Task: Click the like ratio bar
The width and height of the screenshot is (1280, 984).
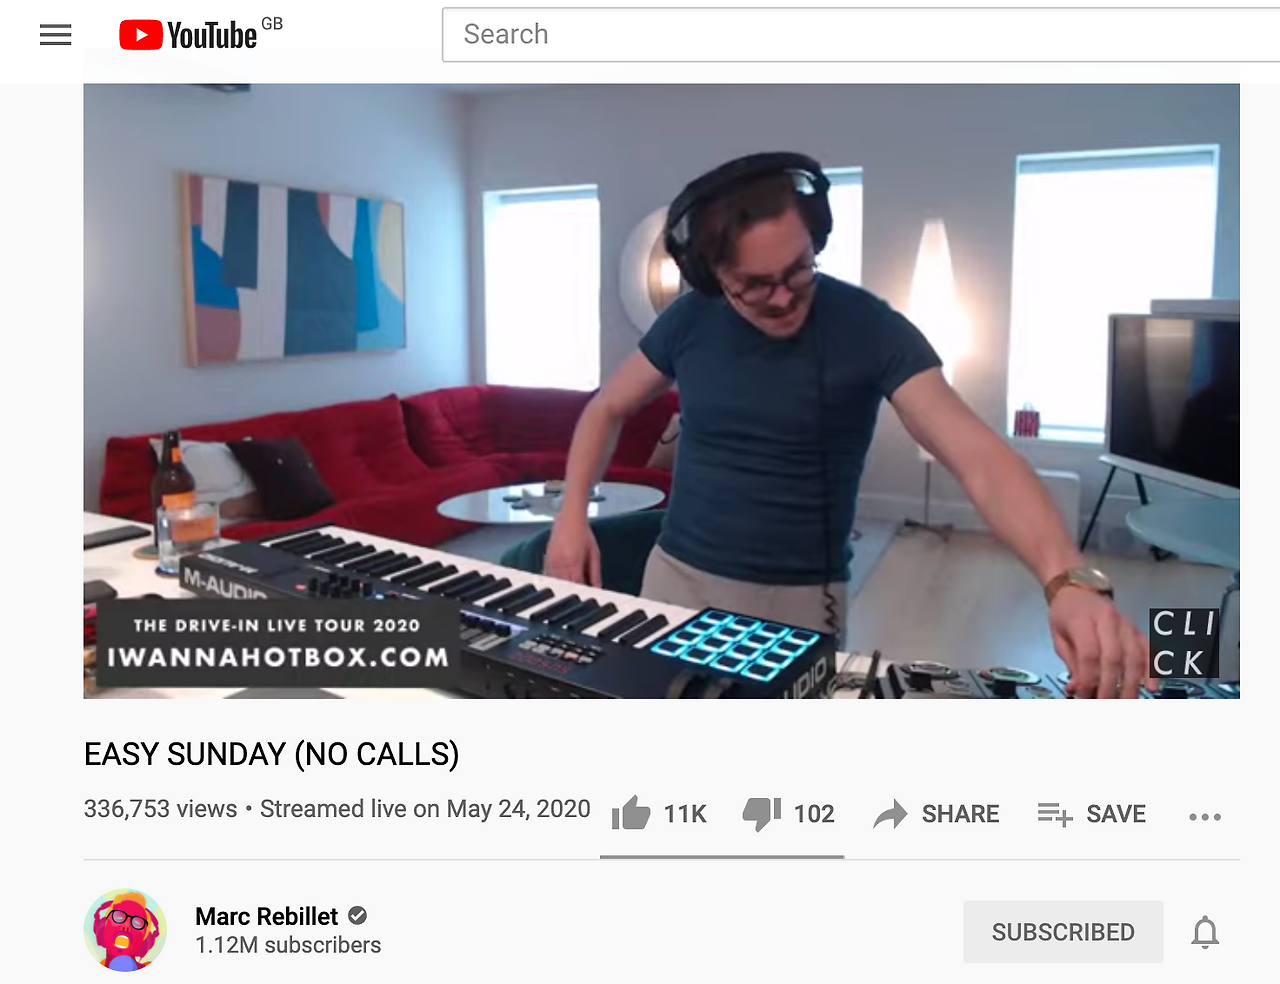Action: click(x=722, y=857)
